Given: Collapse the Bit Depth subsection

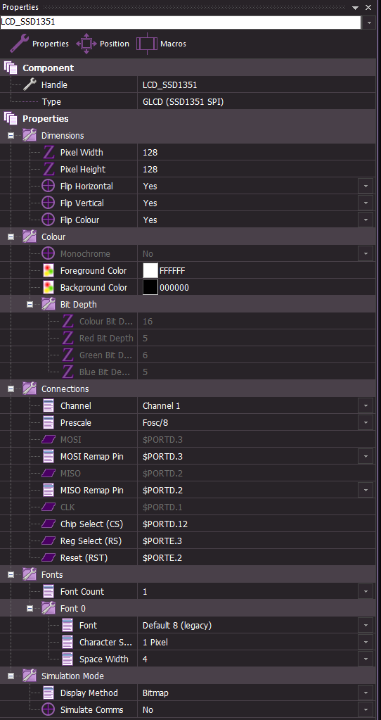Looking at the screenshot, I should coord(30,304).
